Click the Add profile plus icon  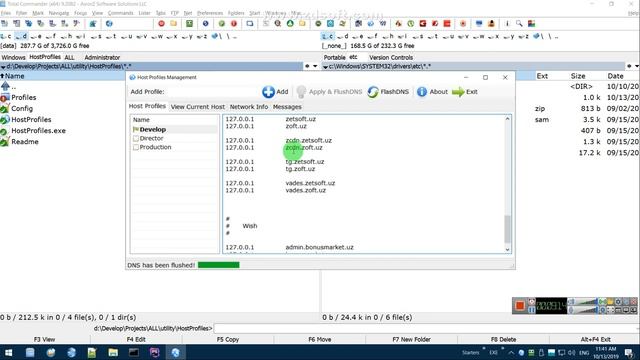(268, 92)
